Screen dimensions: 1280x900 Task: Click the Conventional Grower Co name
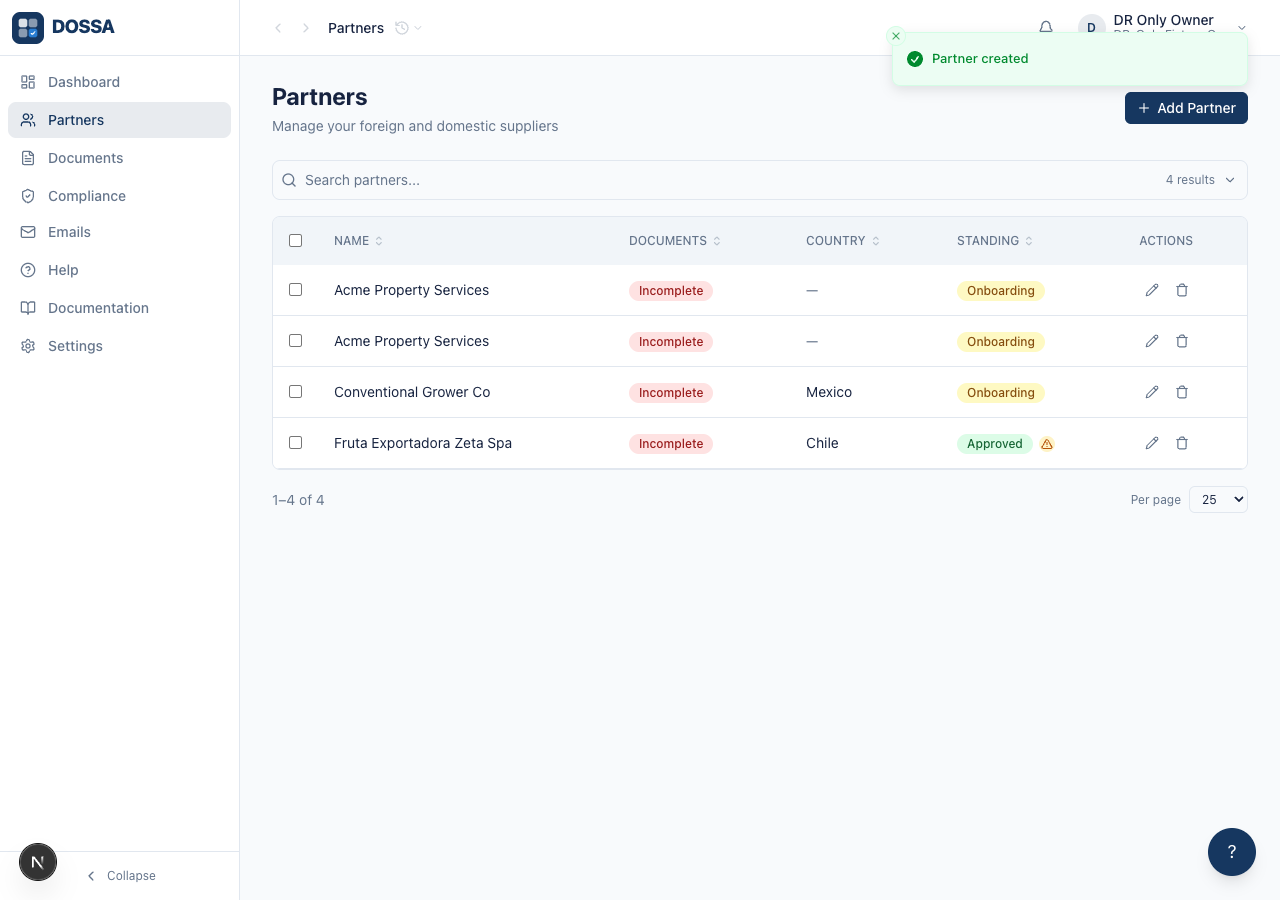(x=412, y=392)
